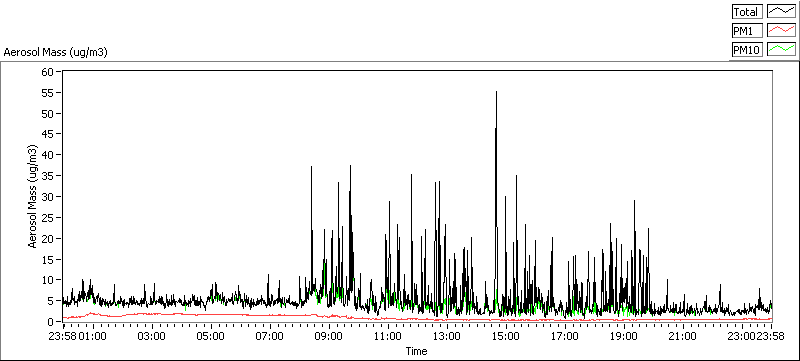Click the 03:00 time tick label

[x=152, y=336]
